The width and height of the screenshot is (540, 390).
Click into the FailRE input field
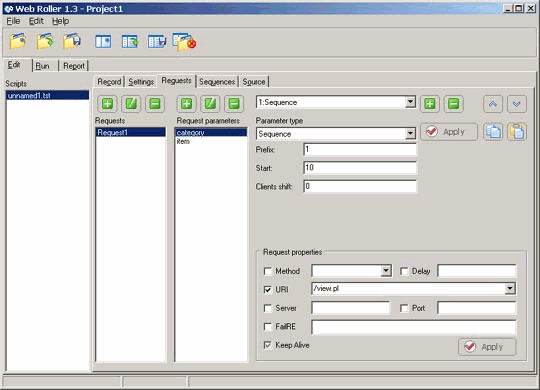coord(414,327)
